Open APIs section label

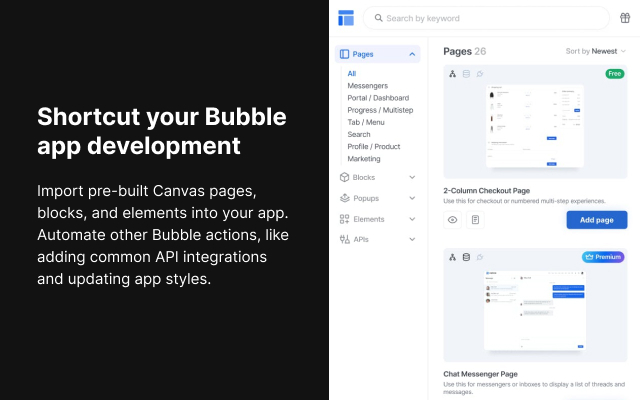coord(361,239)
